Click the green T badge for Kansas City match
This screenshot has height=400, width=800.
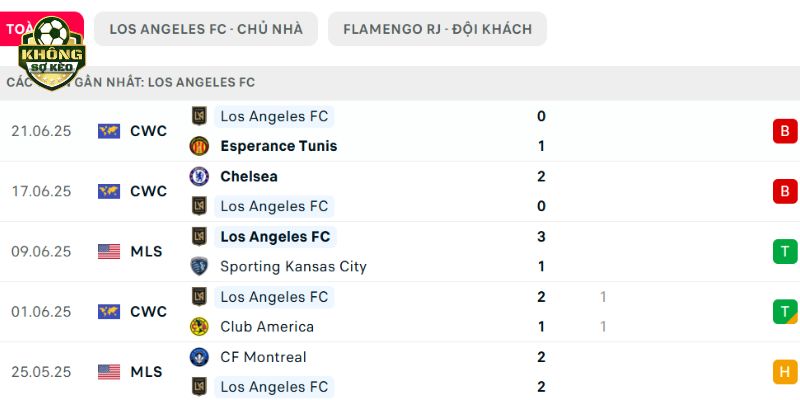(785, 252)
